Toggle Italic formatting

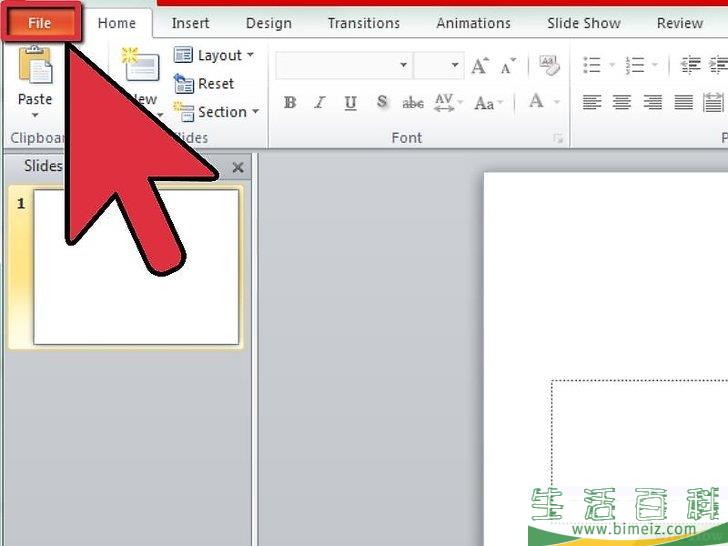pyautogui.click(x=320, y=102)
